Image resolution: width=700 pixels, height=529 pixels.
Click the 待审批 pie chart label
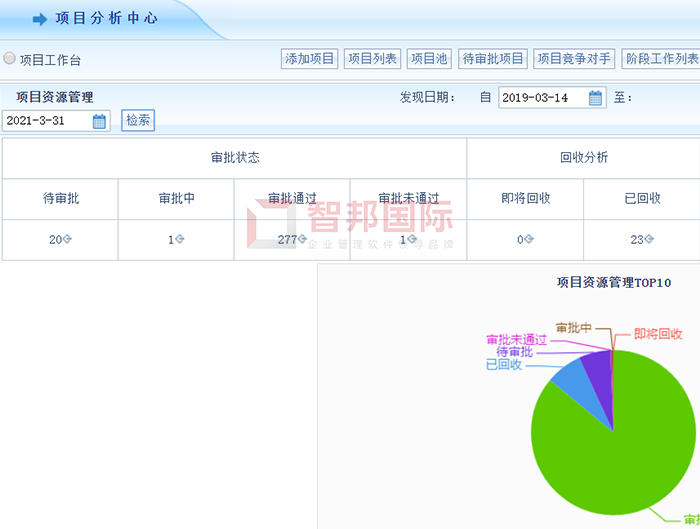tap(515, 352)
